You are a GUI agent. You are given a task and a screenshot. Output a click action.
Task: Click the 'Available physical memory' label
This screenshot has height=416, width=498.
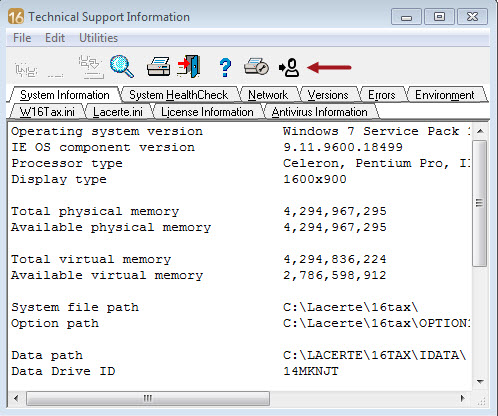111,227
